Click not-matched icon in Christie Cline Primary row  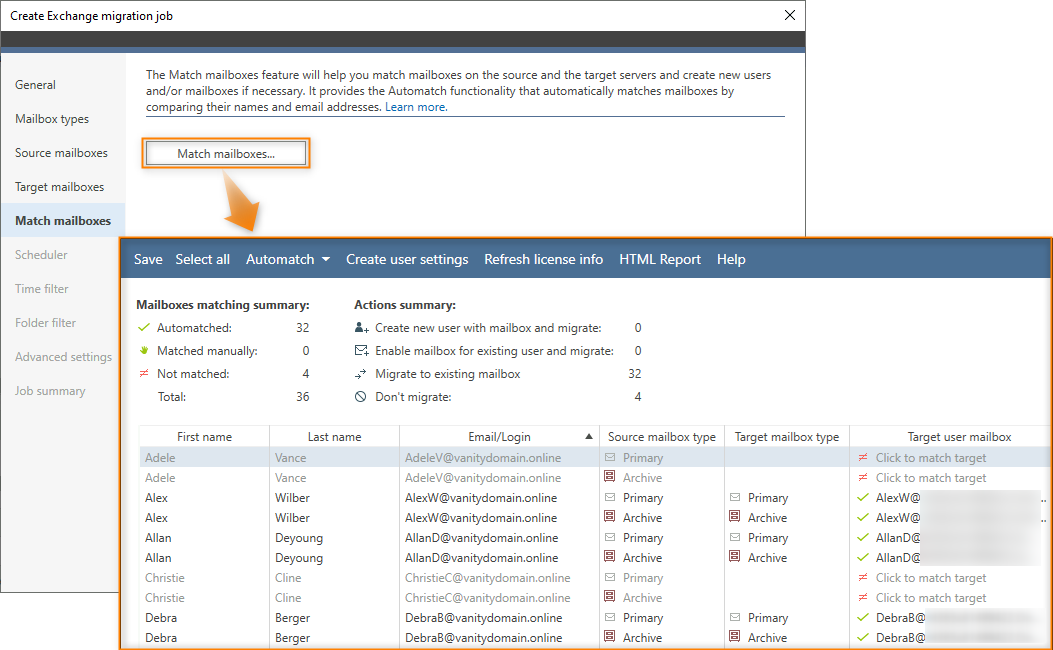point(863,577)
